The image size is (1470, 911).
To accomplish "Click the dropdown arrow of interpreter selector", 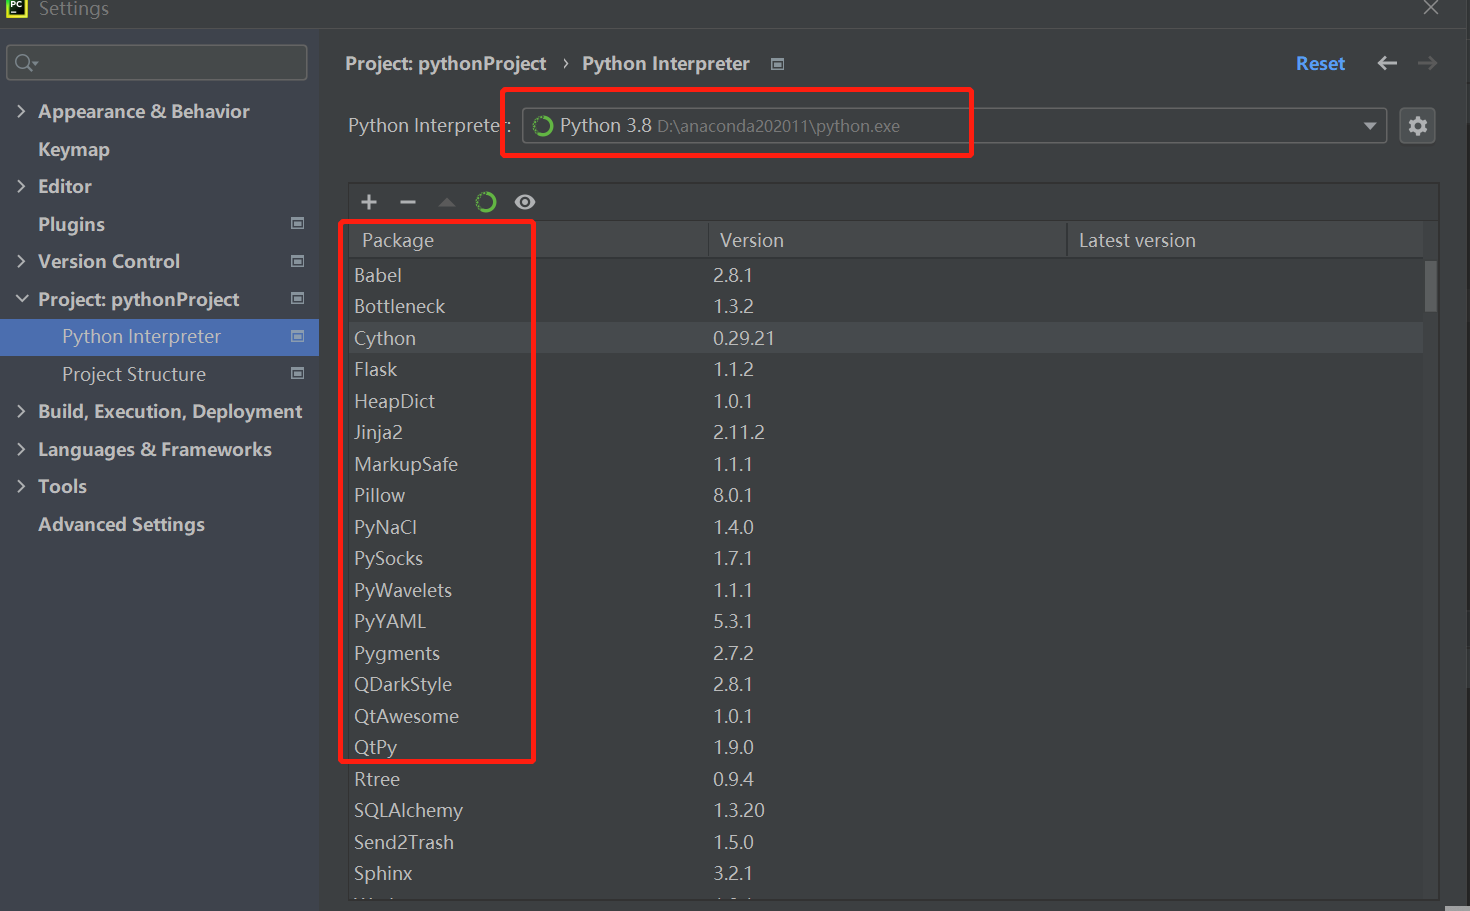I will [x=1370, y=126].
